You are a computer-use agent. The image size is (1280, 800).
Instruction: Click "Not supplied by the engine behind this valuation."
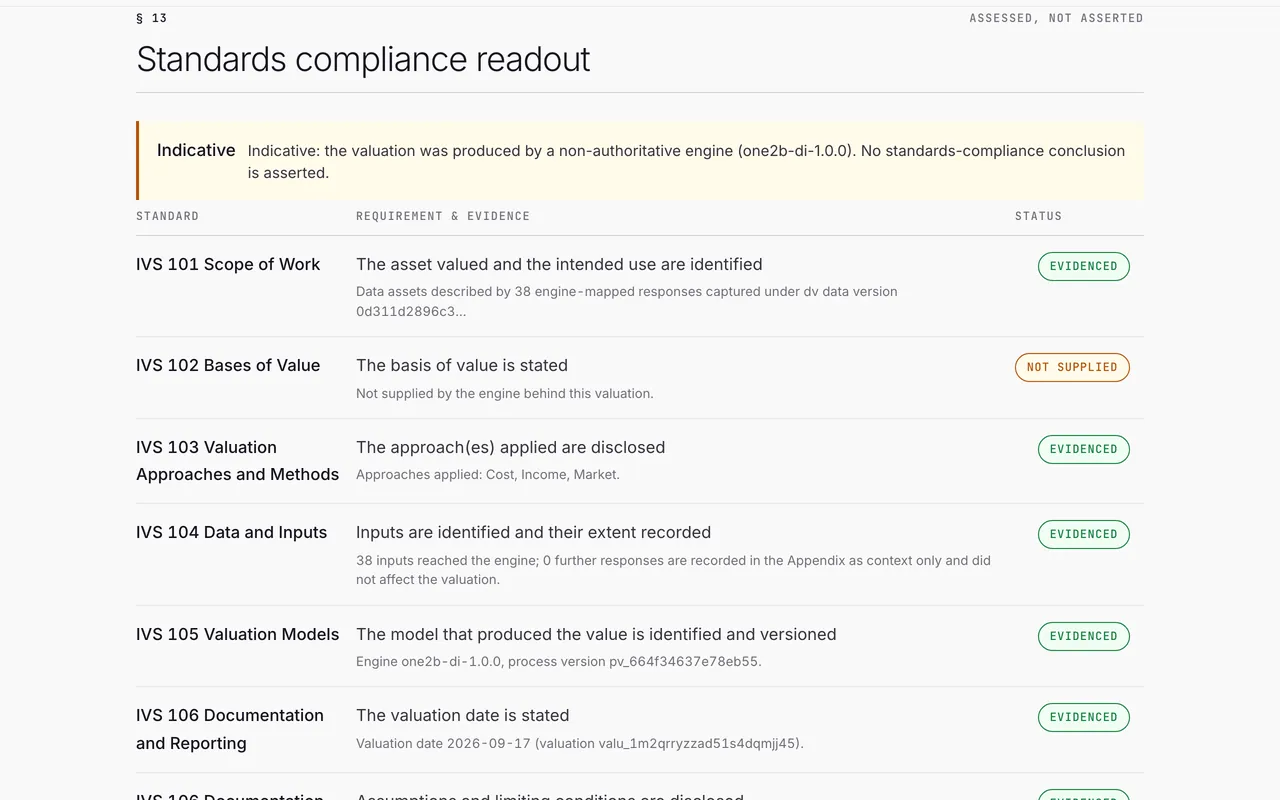505,393
